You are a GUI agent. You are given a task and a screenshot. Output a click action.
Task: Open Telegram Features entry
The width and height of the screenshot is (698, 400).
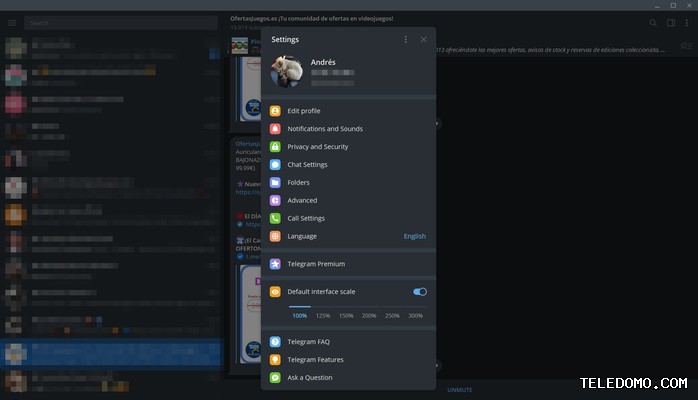(315, 360)
